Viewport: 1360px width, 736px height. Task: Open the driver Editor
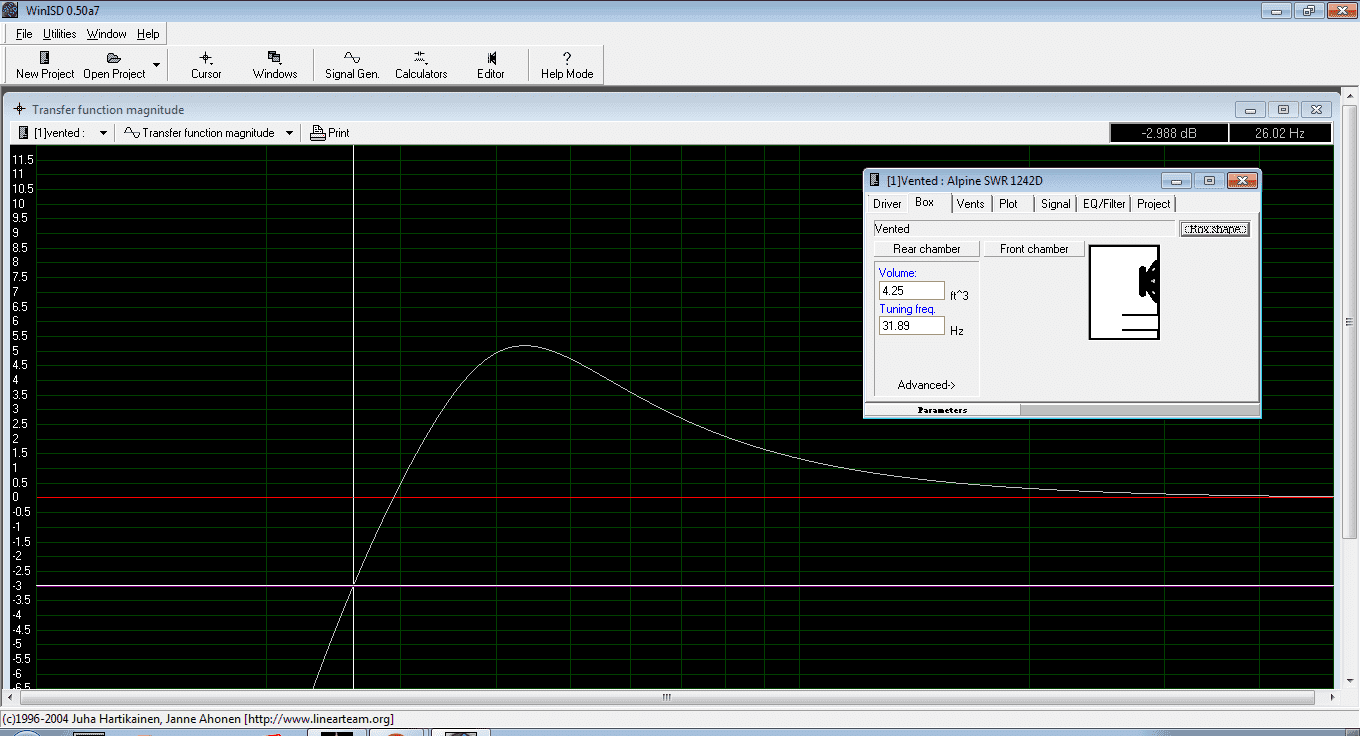coord(491,65)
